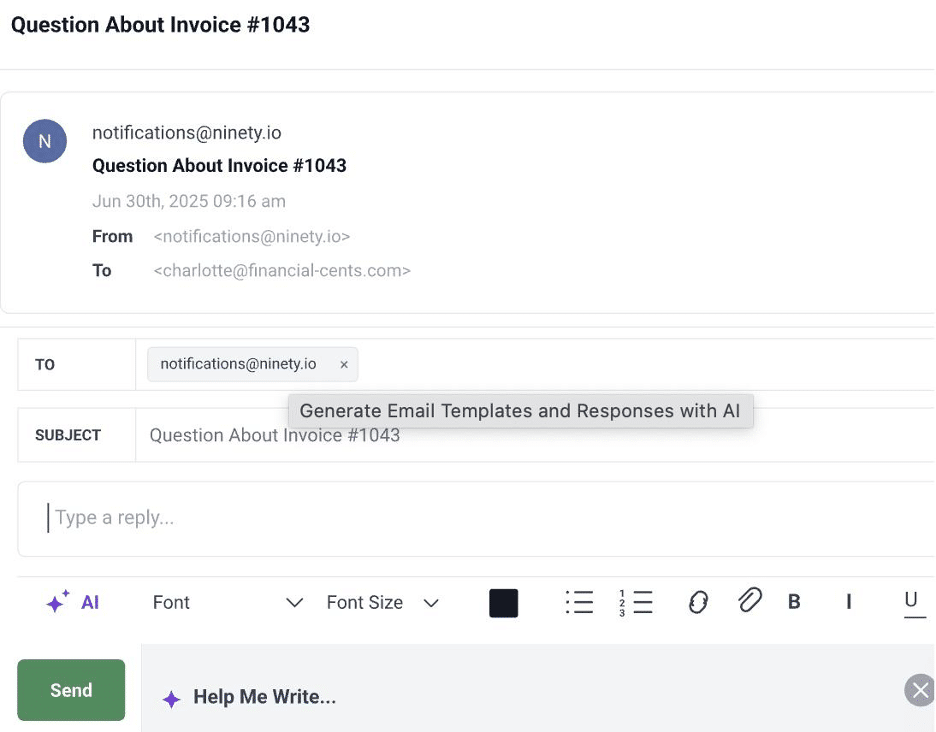Click the sender avatar N
936x732 pixels.
pos(45,141)
